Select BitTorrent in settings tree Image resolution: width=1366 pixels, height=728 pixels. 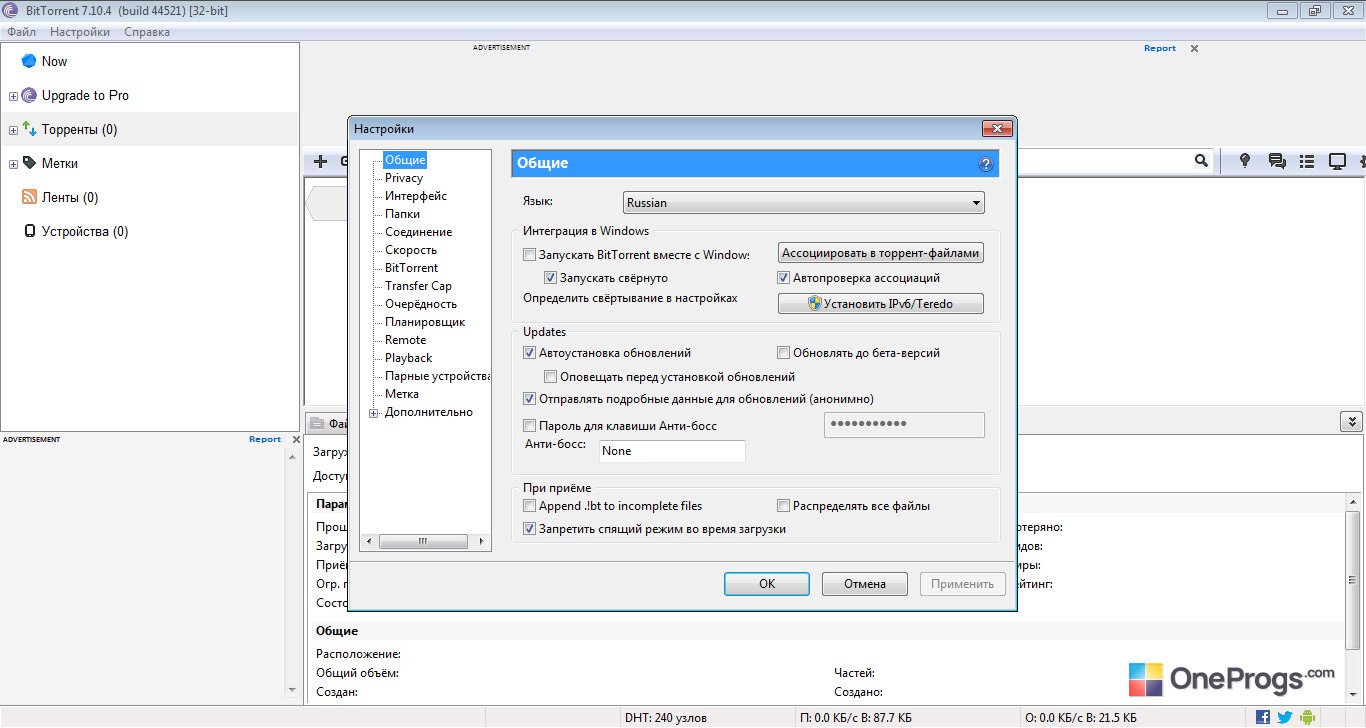click(411, 268)
